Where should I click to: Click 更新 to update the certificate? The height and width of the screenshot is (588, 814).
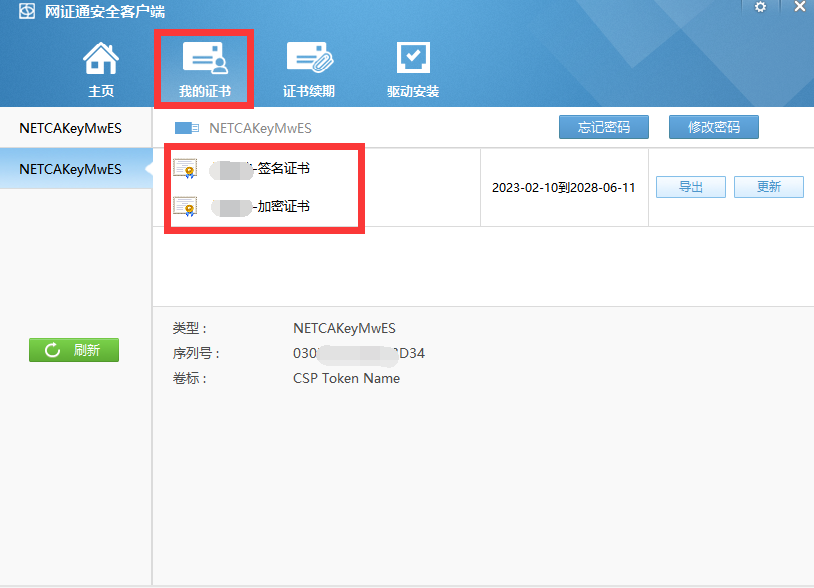click(768, 187)
